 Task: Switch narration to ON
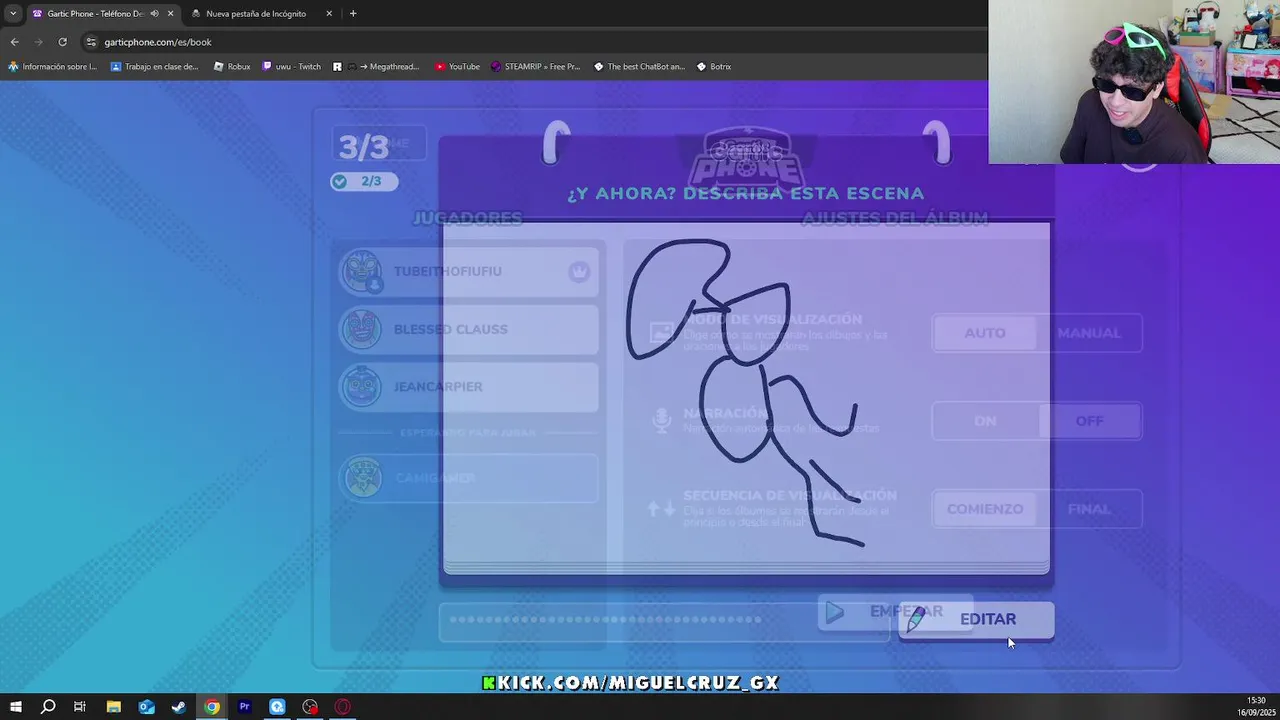(985, 421)
